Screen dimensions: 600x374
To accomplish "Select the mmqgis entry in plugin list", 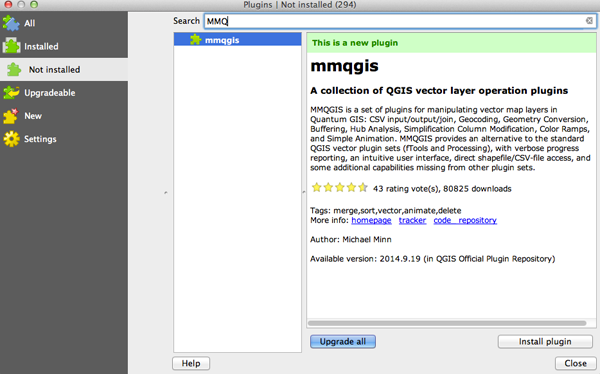I will tap(237, 39).
